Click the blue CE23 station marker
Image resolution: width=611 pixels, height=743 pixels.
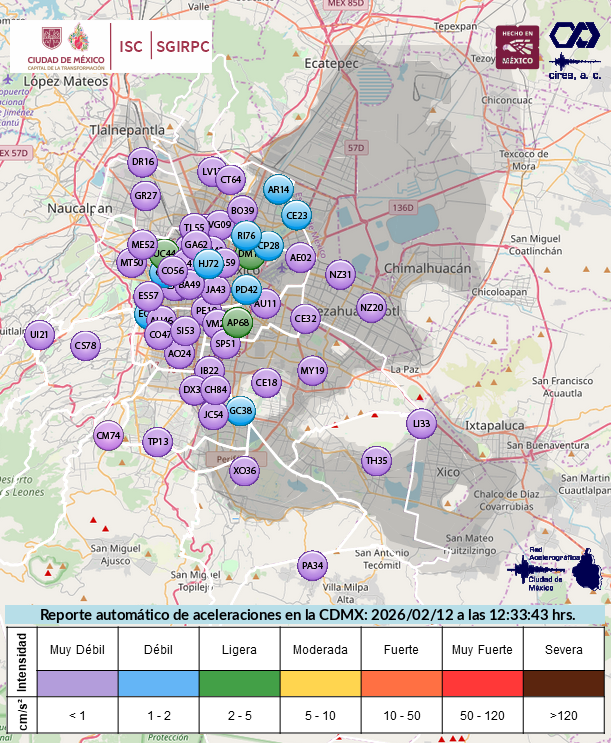pyautogui.click(x=297, y=215)
